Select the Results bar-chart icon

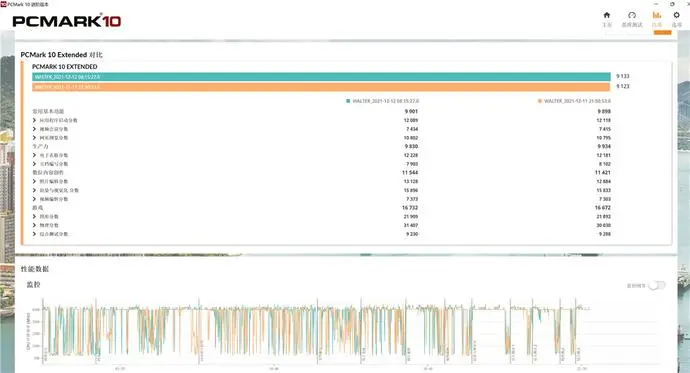pos(657,15)
